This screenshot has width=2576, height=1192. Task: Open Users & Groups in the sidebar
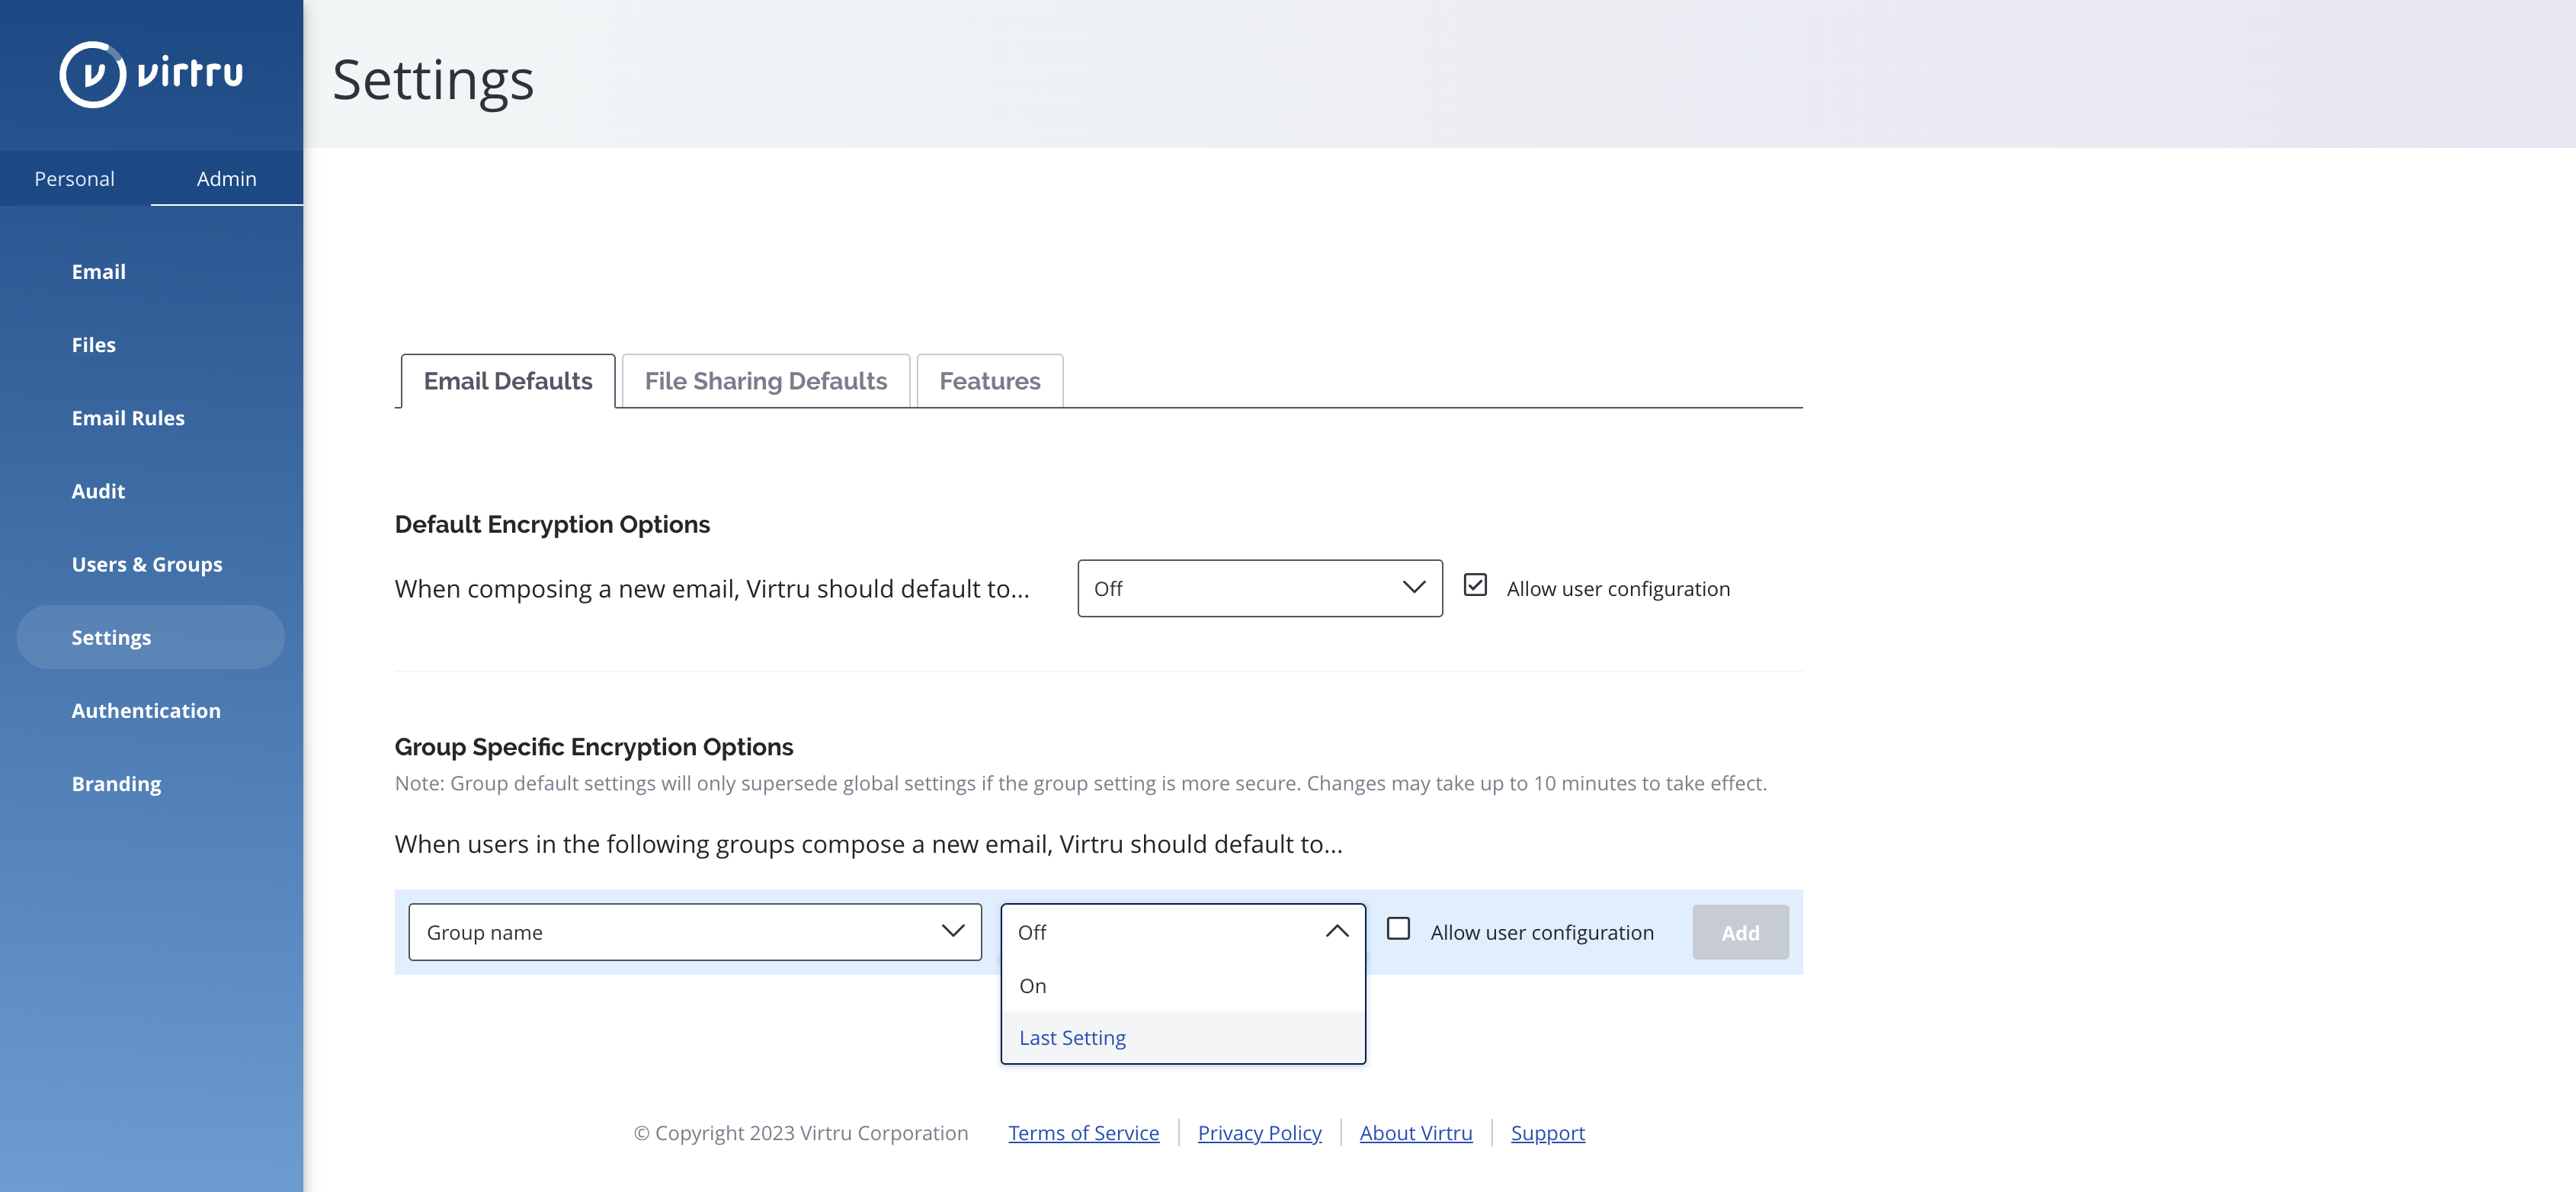[x=147, y=564]
